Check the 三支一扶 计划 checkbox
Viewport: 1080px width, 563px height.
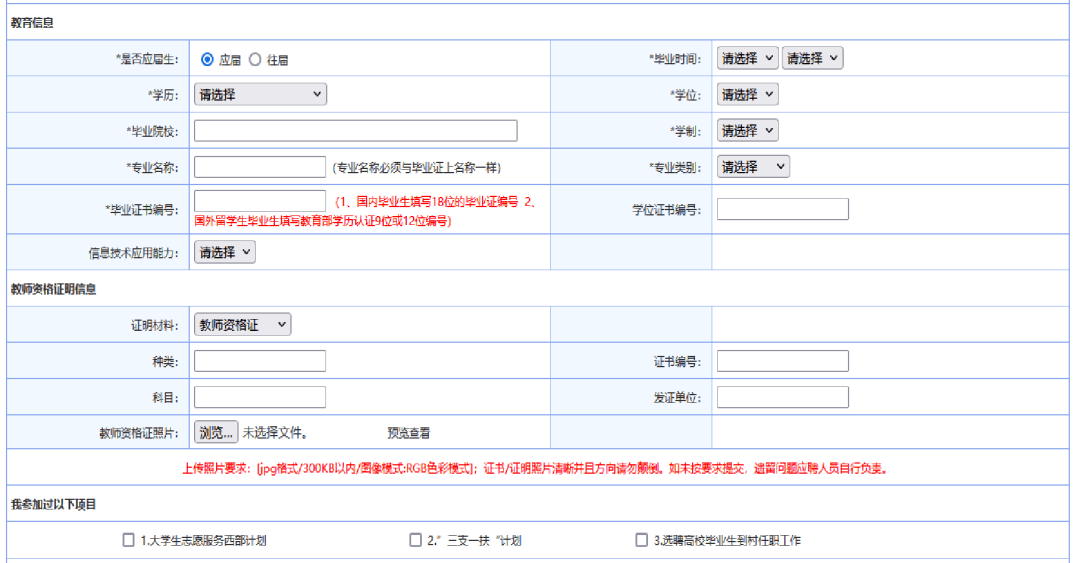(415, 540)
